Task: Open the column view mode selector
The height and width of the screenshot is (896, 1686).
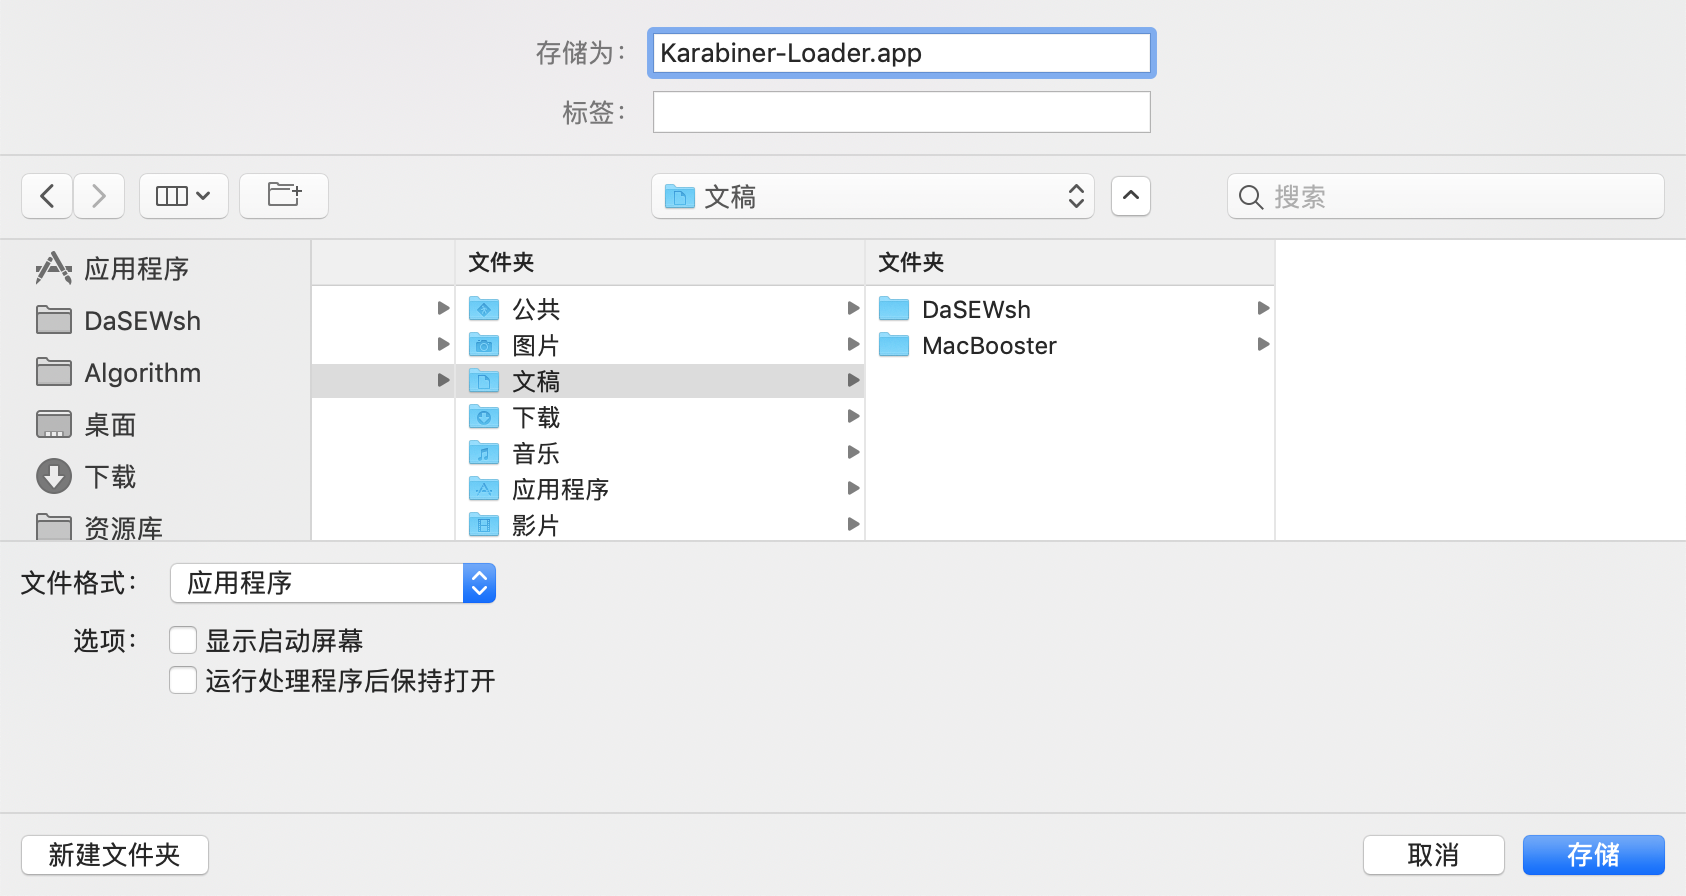Action: (x=184, y=196)
